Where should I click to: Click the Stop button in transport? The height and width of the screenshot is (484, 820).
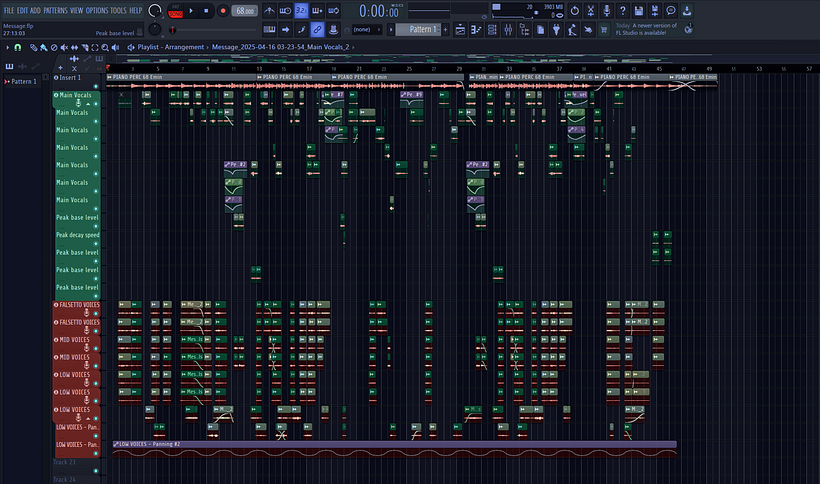[206, 10]
